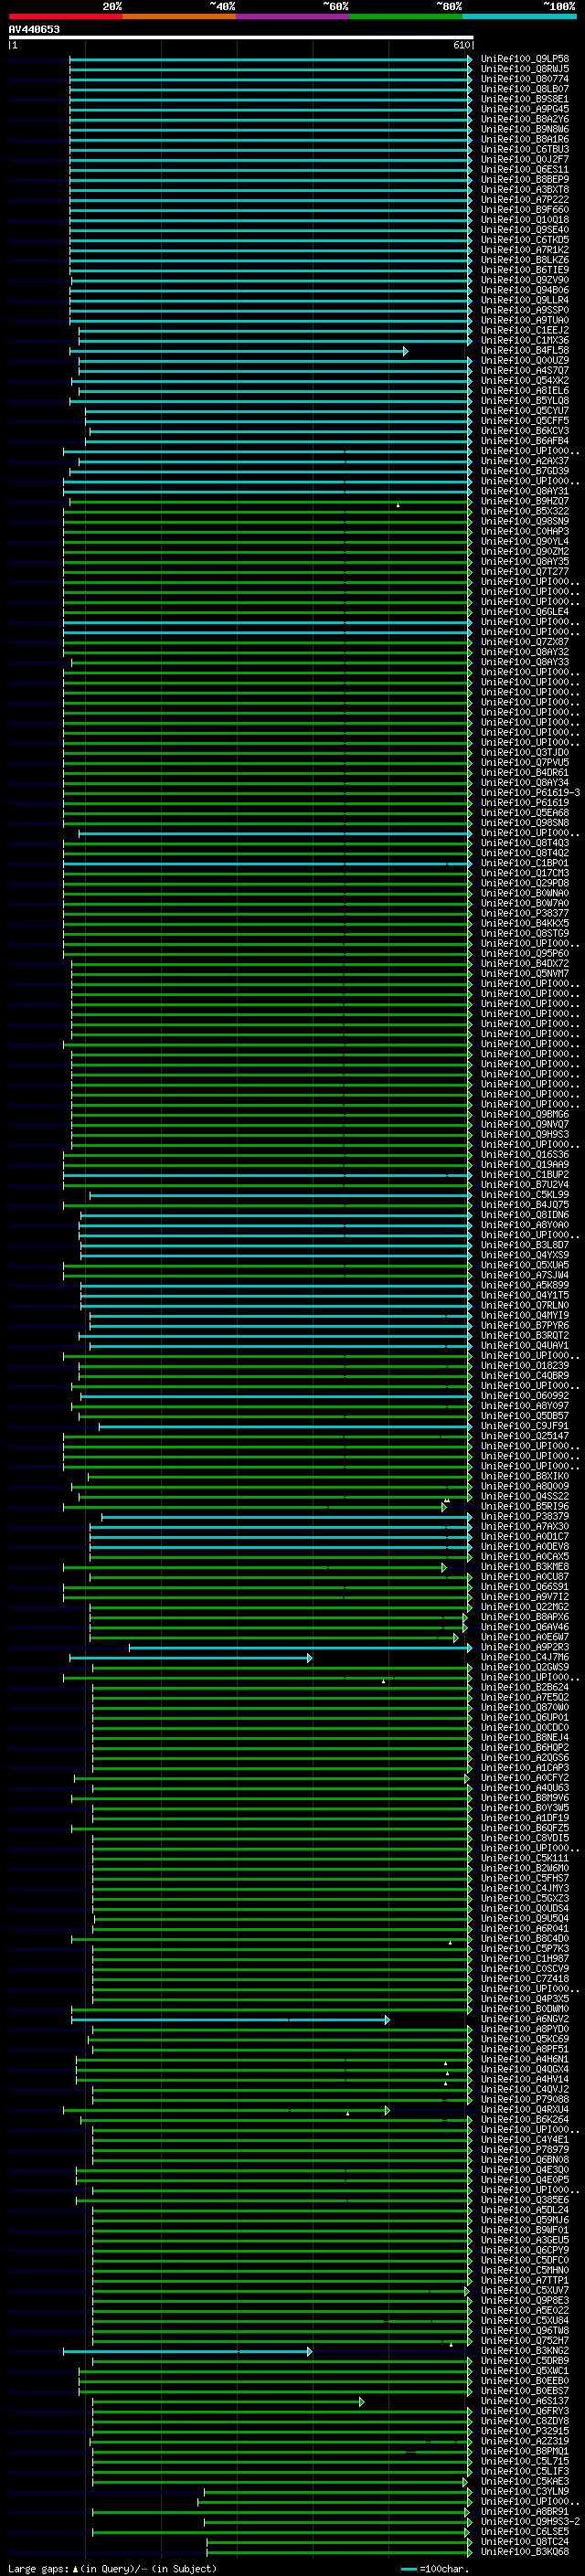The width and height of the screenshot is (585, 2576).
Task: Select the UniRef100_Q54XK2 label
Action: pos(525,381)
